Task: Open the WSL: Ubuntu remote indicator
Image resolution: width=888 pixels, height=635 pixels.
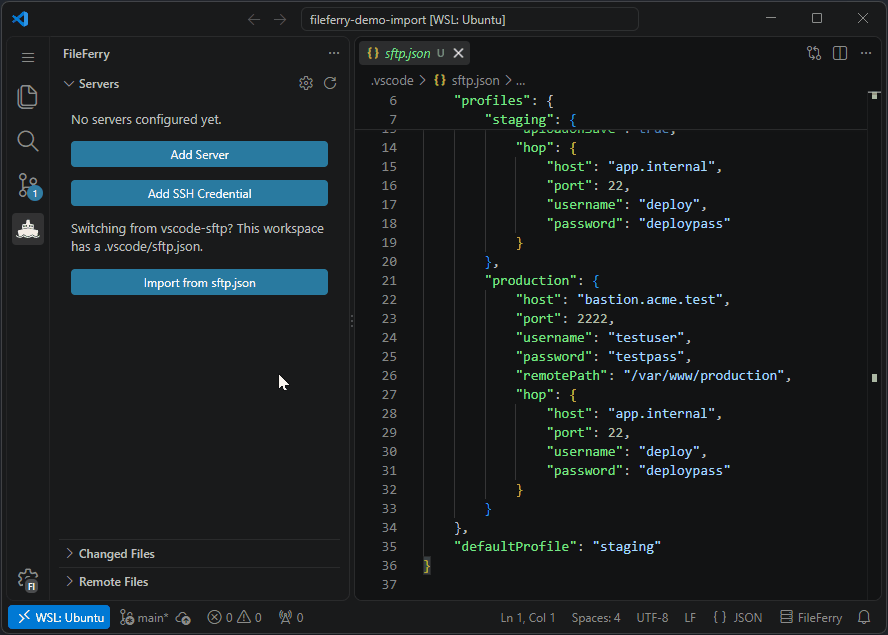Action: [59, 617]
